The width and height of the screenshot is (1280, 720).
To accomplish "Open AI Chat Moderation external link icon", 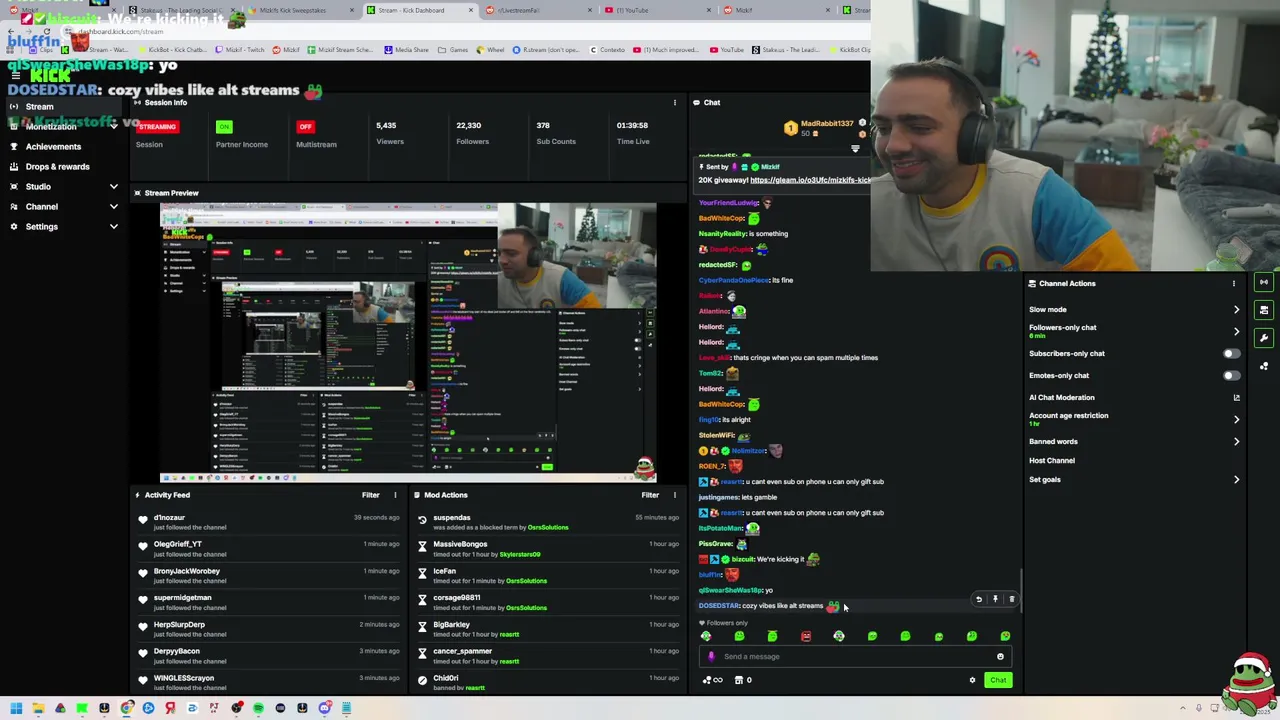I will [x=1236, y=397].
